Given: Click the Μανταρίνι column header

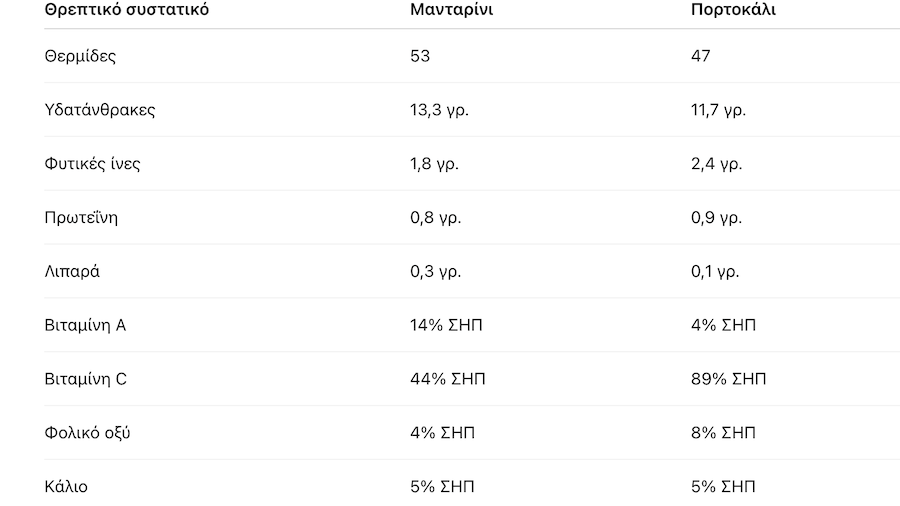Looking at the screenshot, I should (x=451, y=10).
